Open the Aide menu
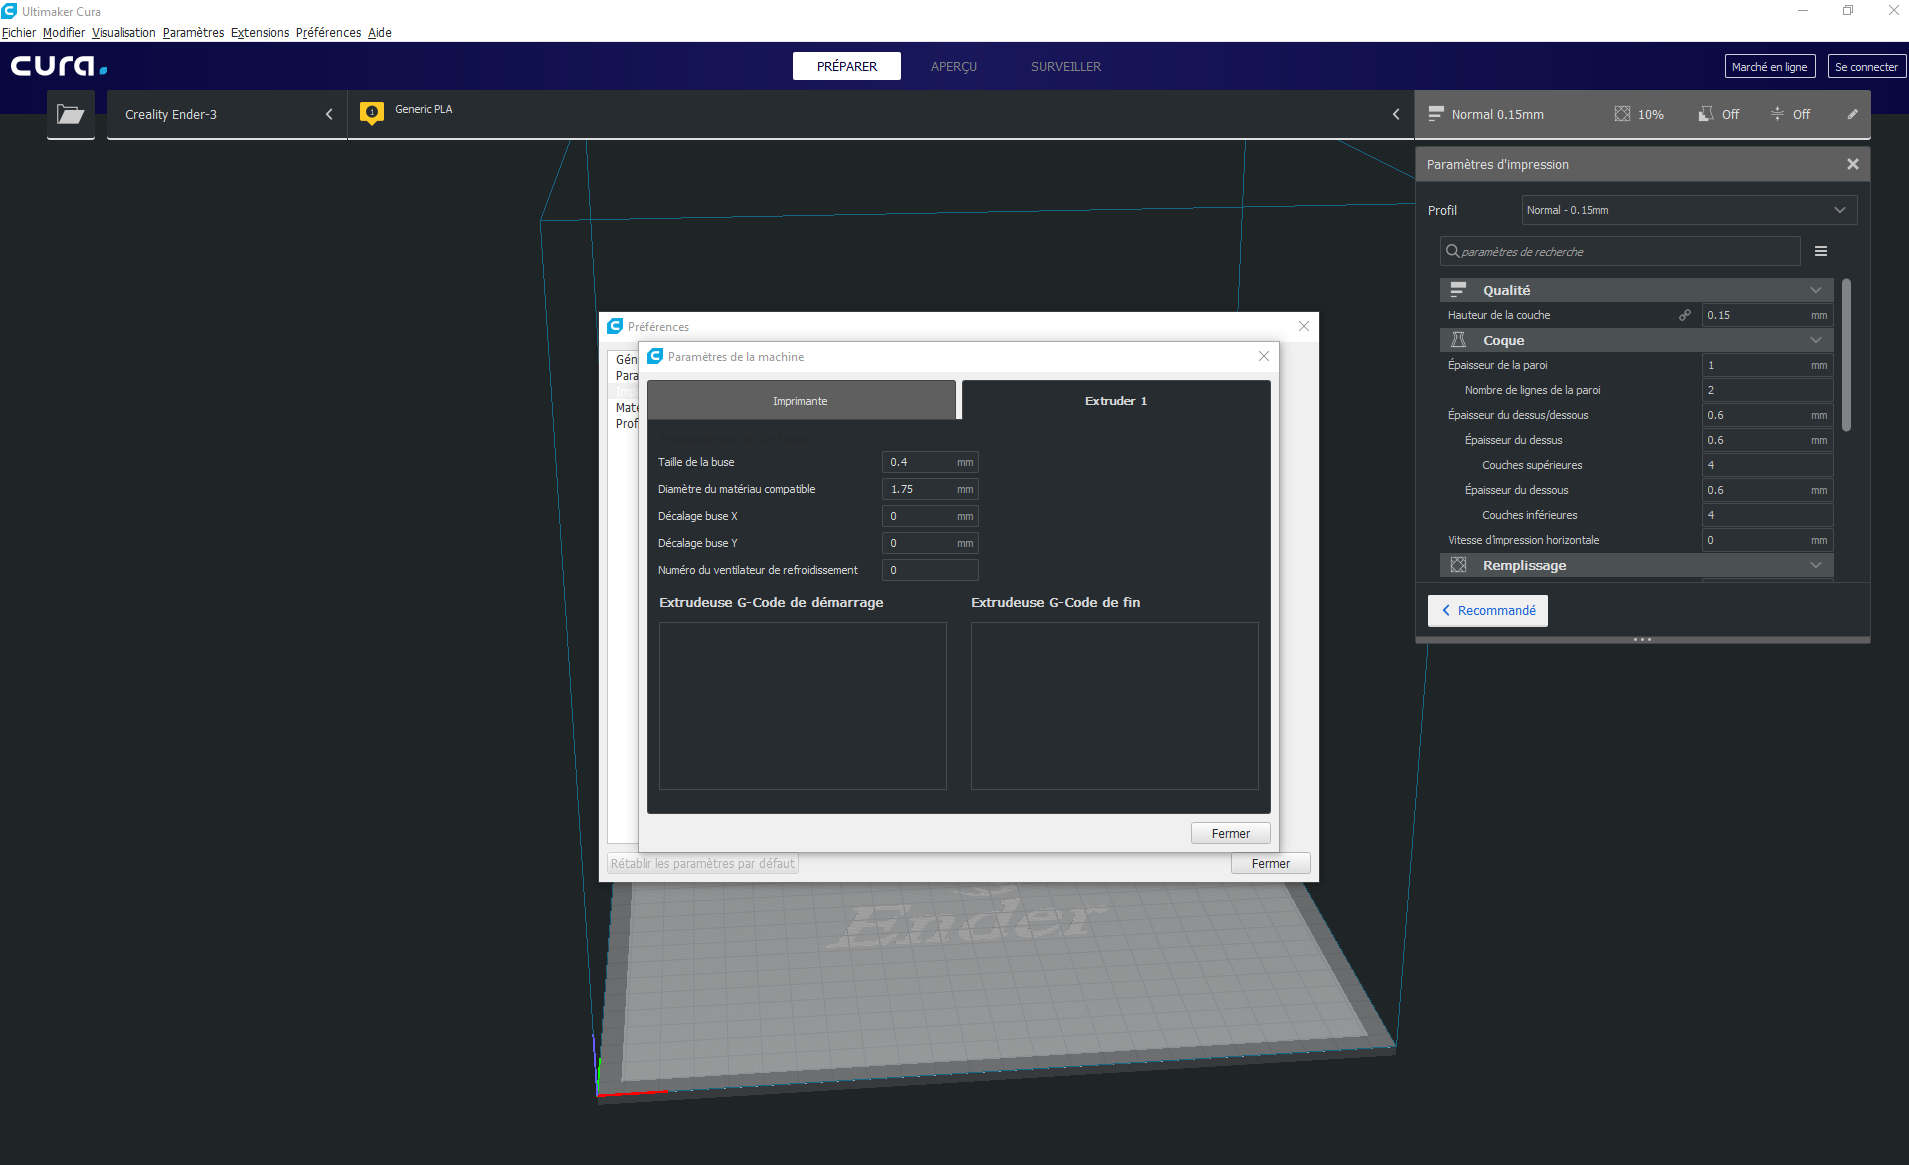This screenshot has height=1165, width=1909. (x=380, y=33)
